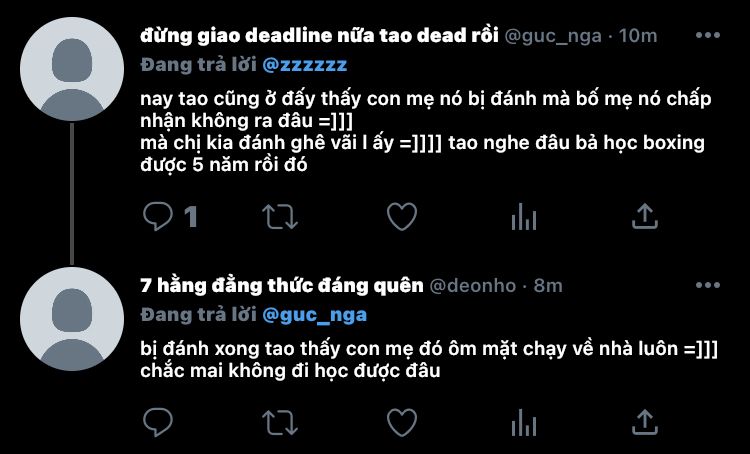
Task: Share the @deonho tweet
Action: [x=645, y=422]
